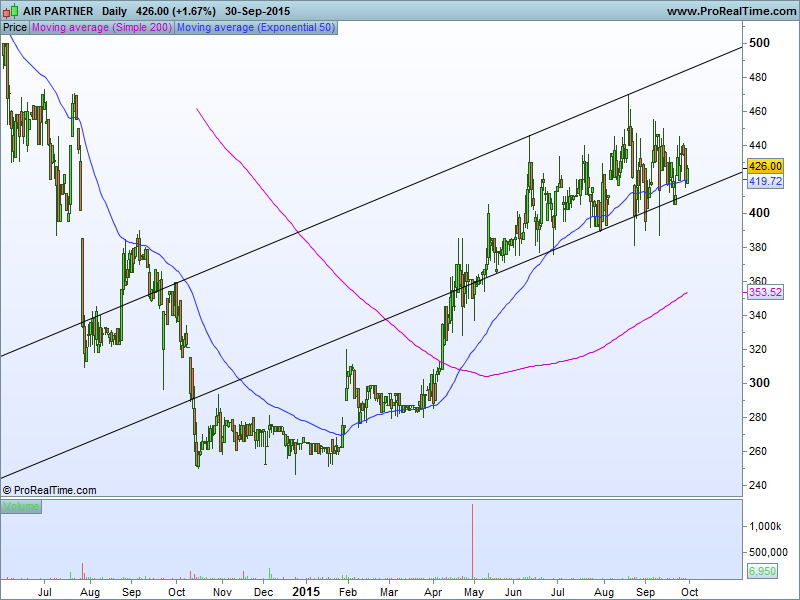Viewport: 800px width, 600px height.
Task: Click the yellow 426.00 current price tag
Action: point(765,166)
